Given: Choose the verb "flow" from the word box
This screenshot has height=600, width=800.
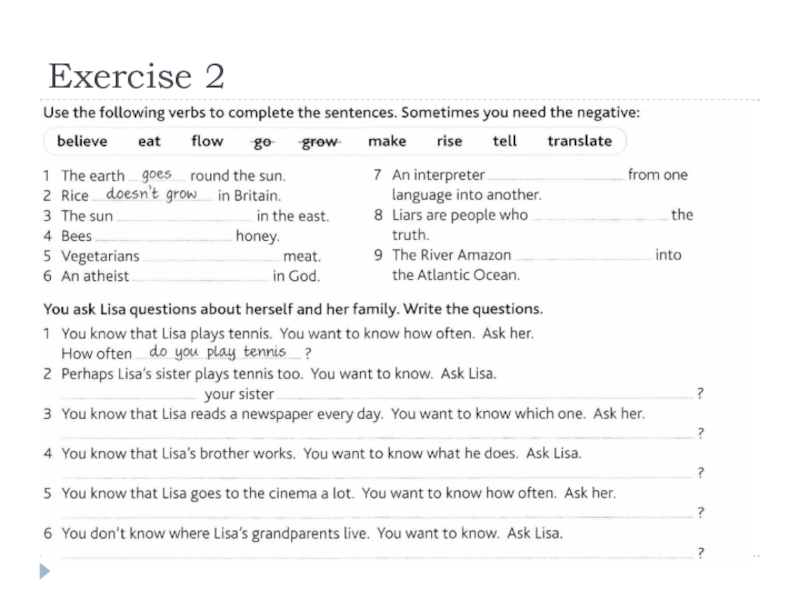Looking at the screenshot, I should pos(207,141).
